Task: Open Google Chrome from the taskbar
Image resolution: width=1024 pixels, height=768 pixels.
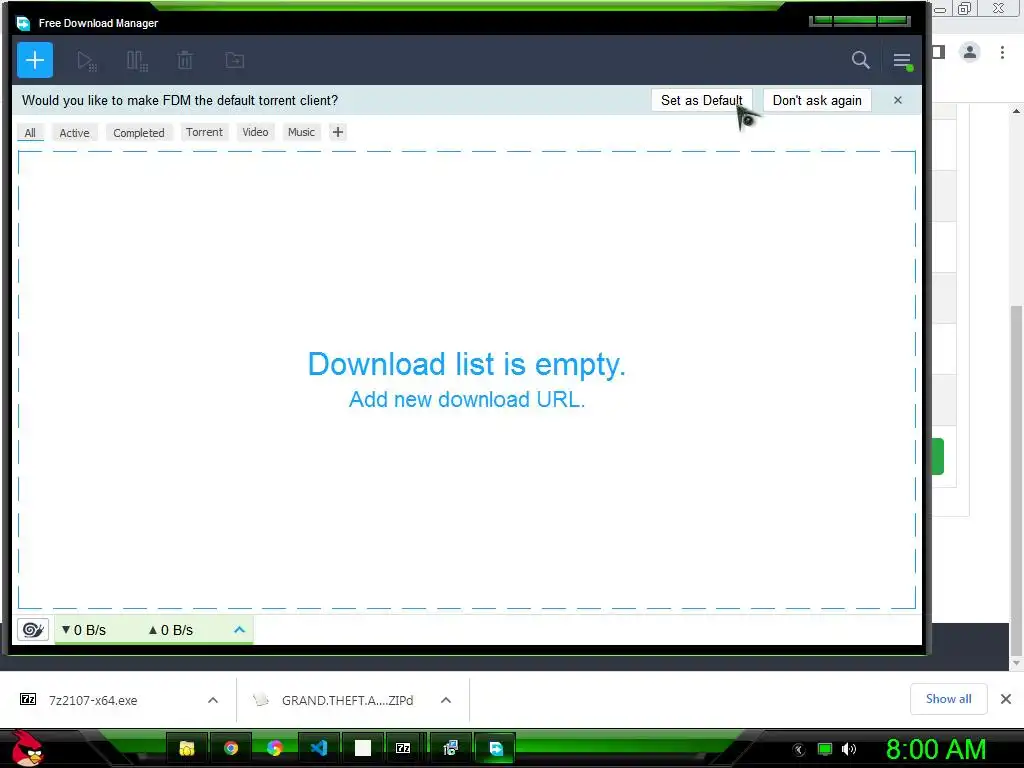Action: 231,748
